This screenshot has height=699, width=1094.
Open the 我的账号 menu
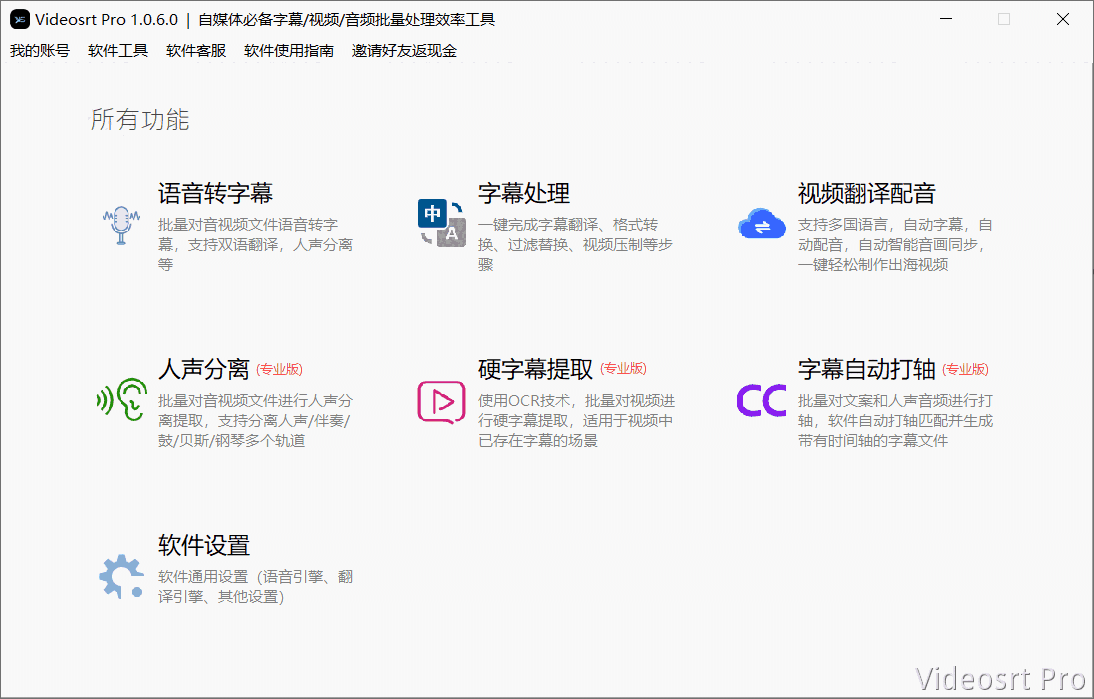pyautogui.click(x=40, y=50)
